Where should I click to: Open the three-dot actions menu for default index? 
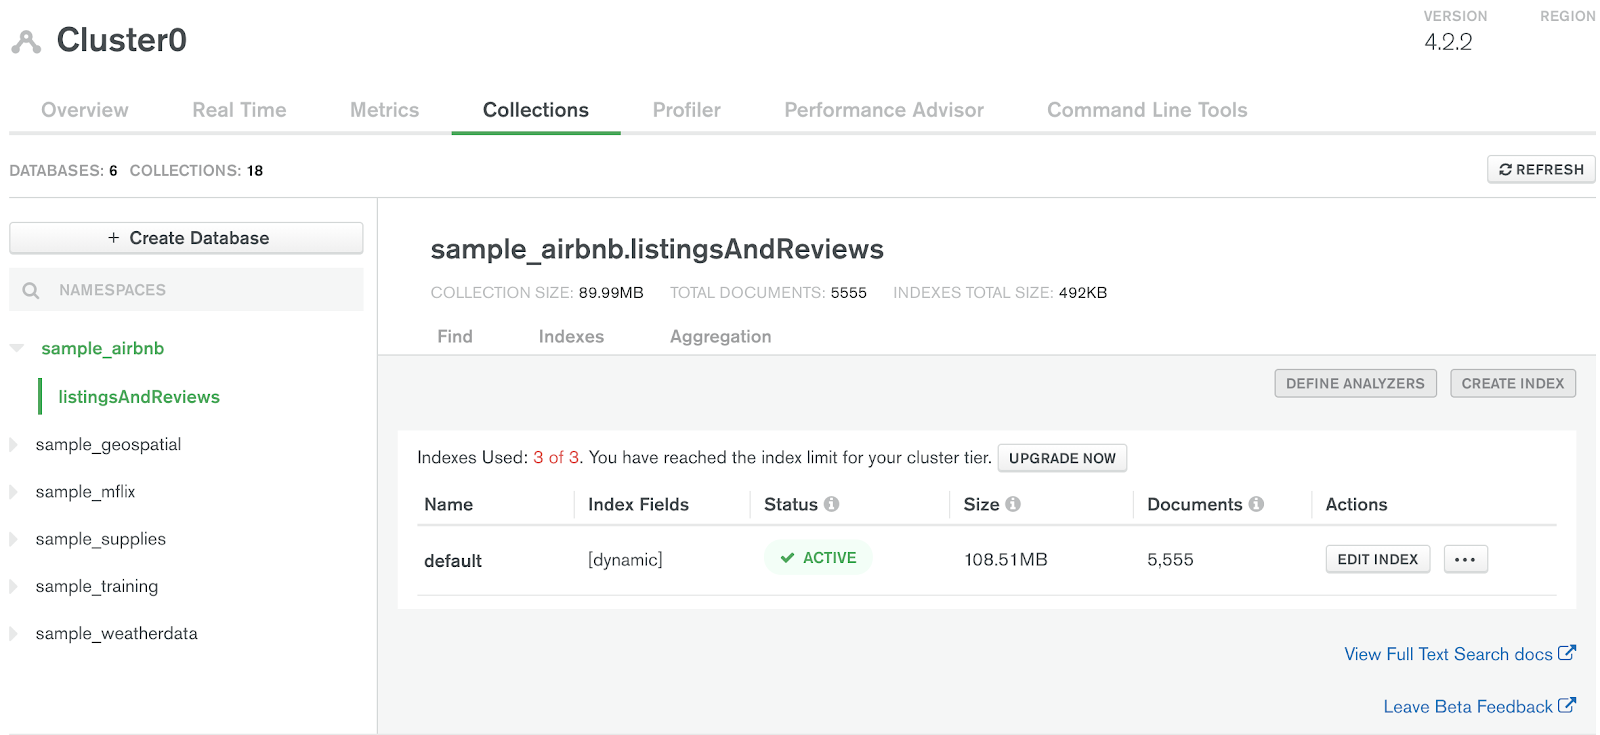(x=1465, y=559)
